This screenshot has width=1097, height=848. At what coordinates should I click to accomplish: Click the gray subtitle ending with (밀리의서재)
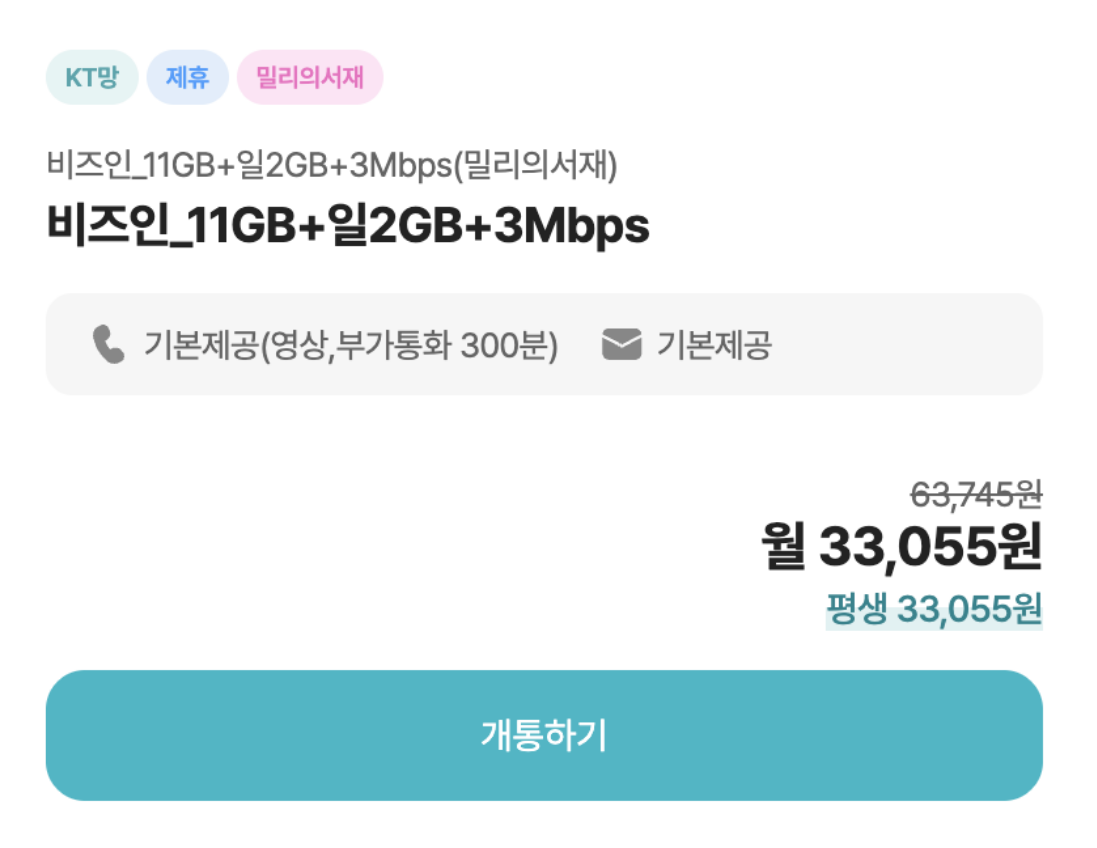[332, 165]
